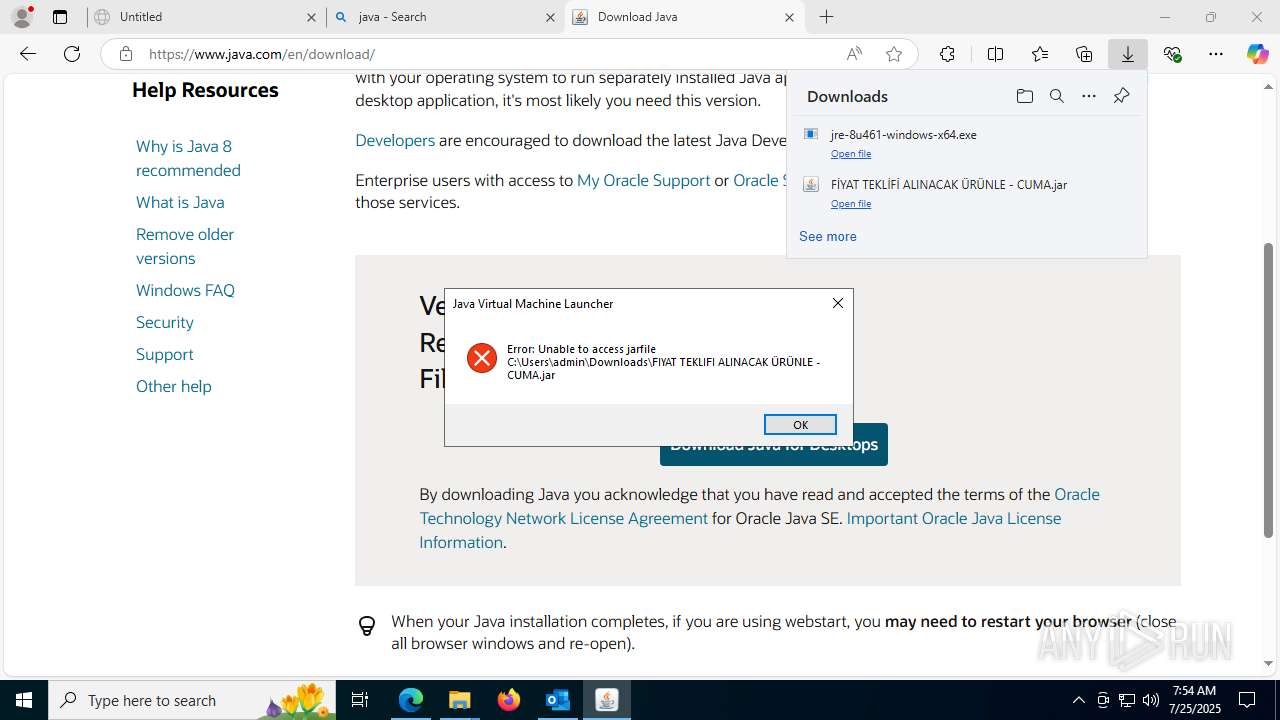Refresh the current page
This screenshot has width=1280, height=720.
[x=72, y=54]
